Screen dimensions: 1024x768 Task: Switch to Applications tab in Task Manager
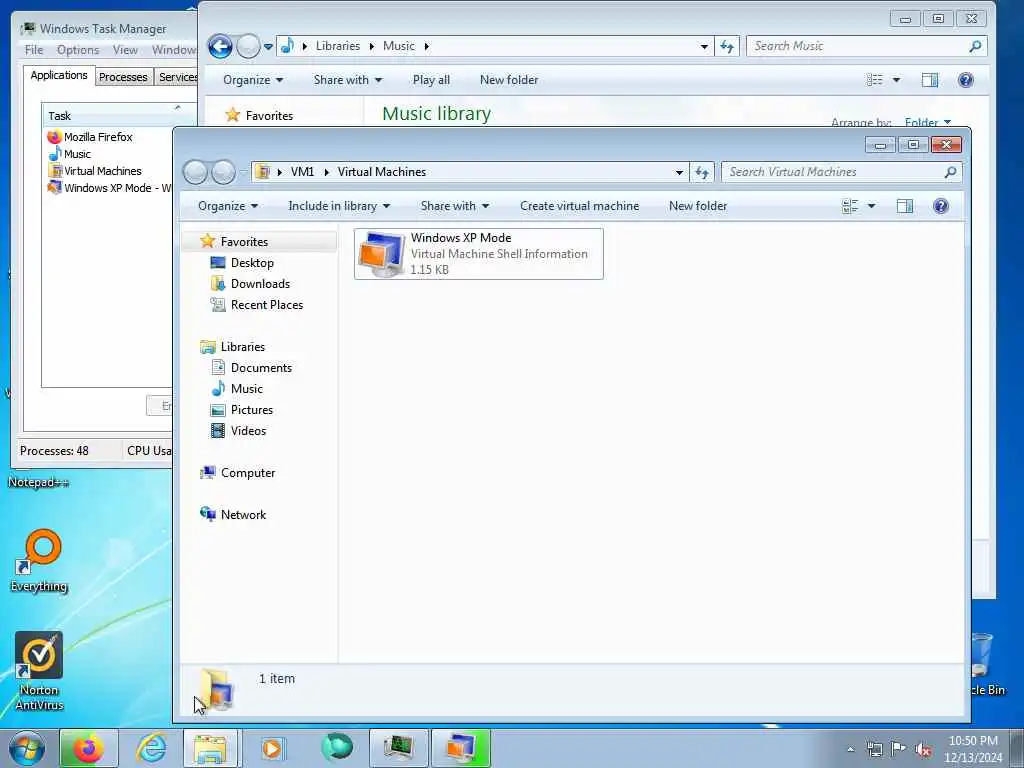(x=59, y=75)
